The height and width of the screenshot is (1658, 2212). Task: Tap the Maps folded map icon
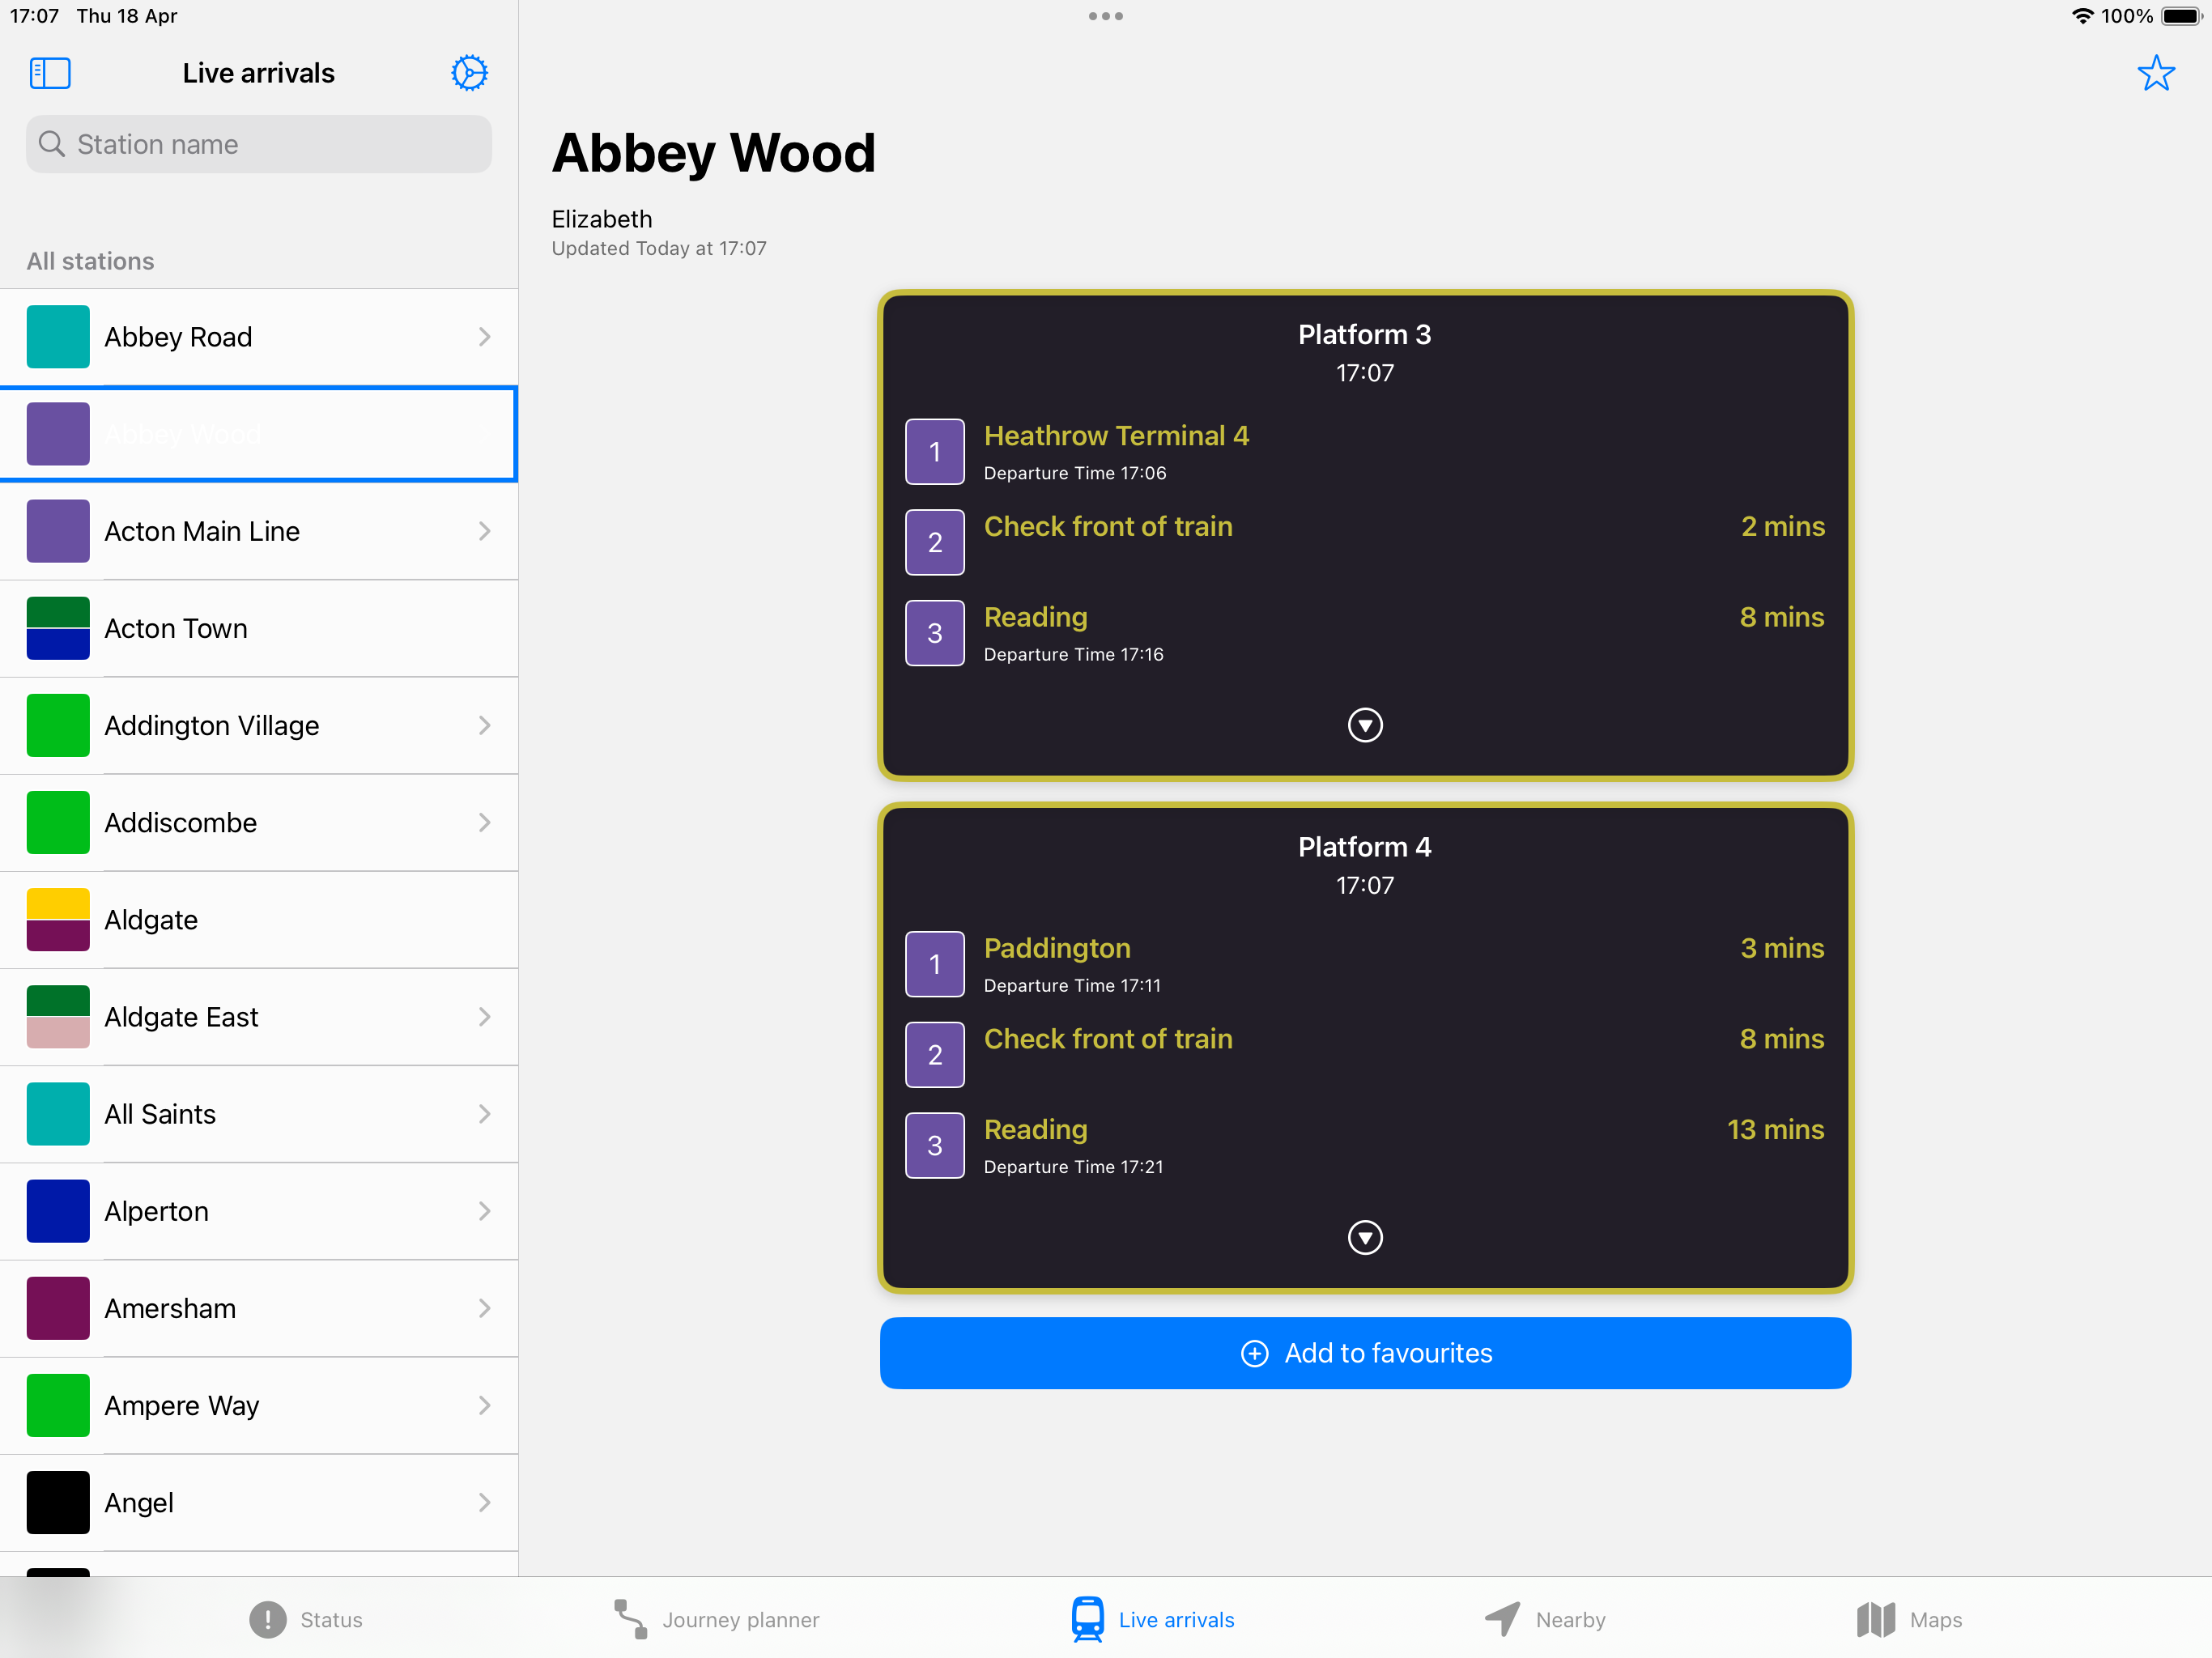point(1876,1619)
